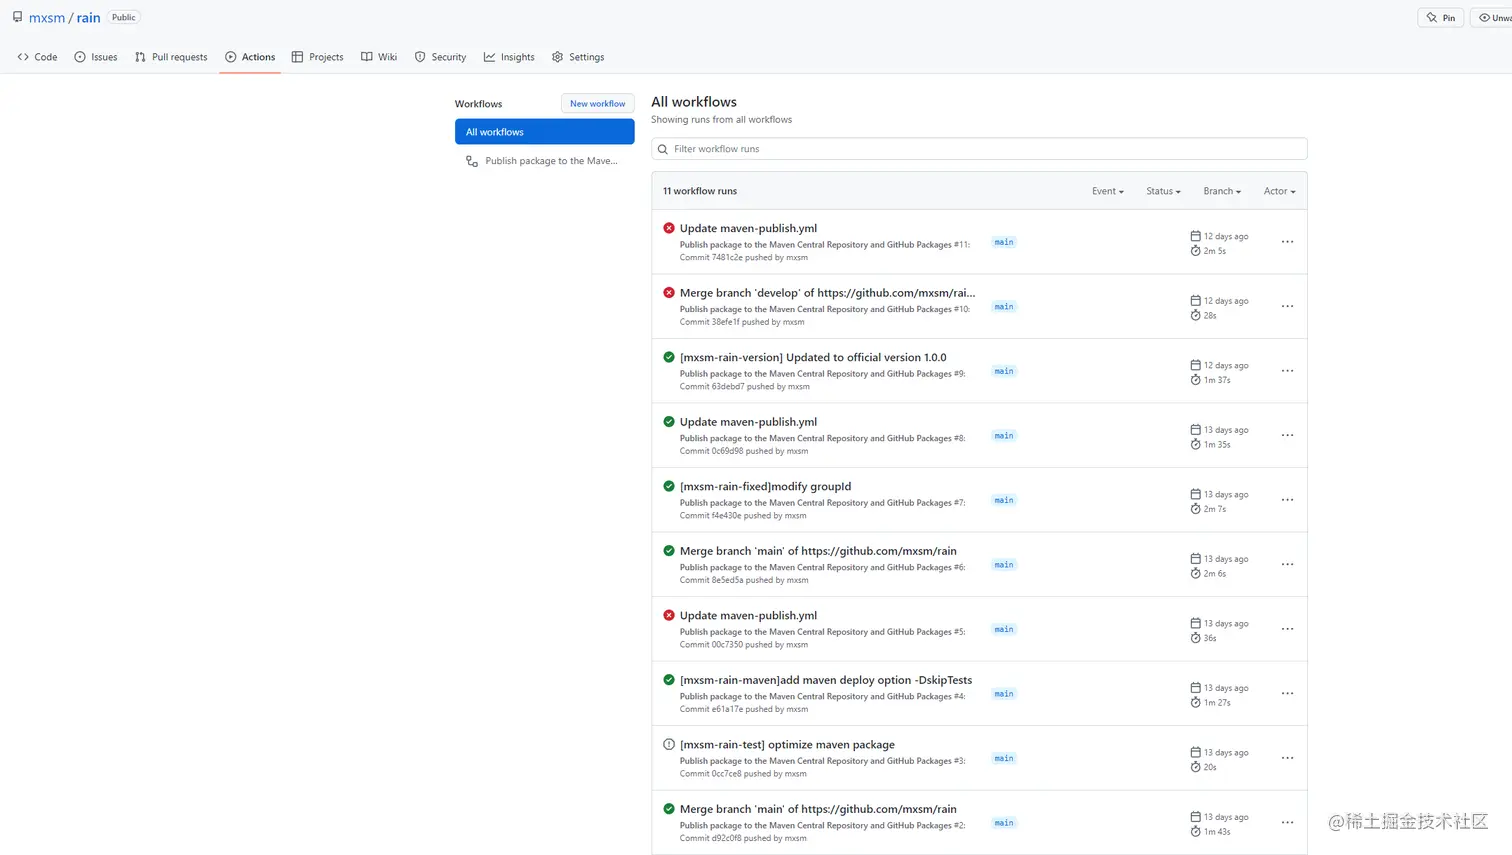View the Insights tab
The image size is (1512, 855).
tap(509, 57)
